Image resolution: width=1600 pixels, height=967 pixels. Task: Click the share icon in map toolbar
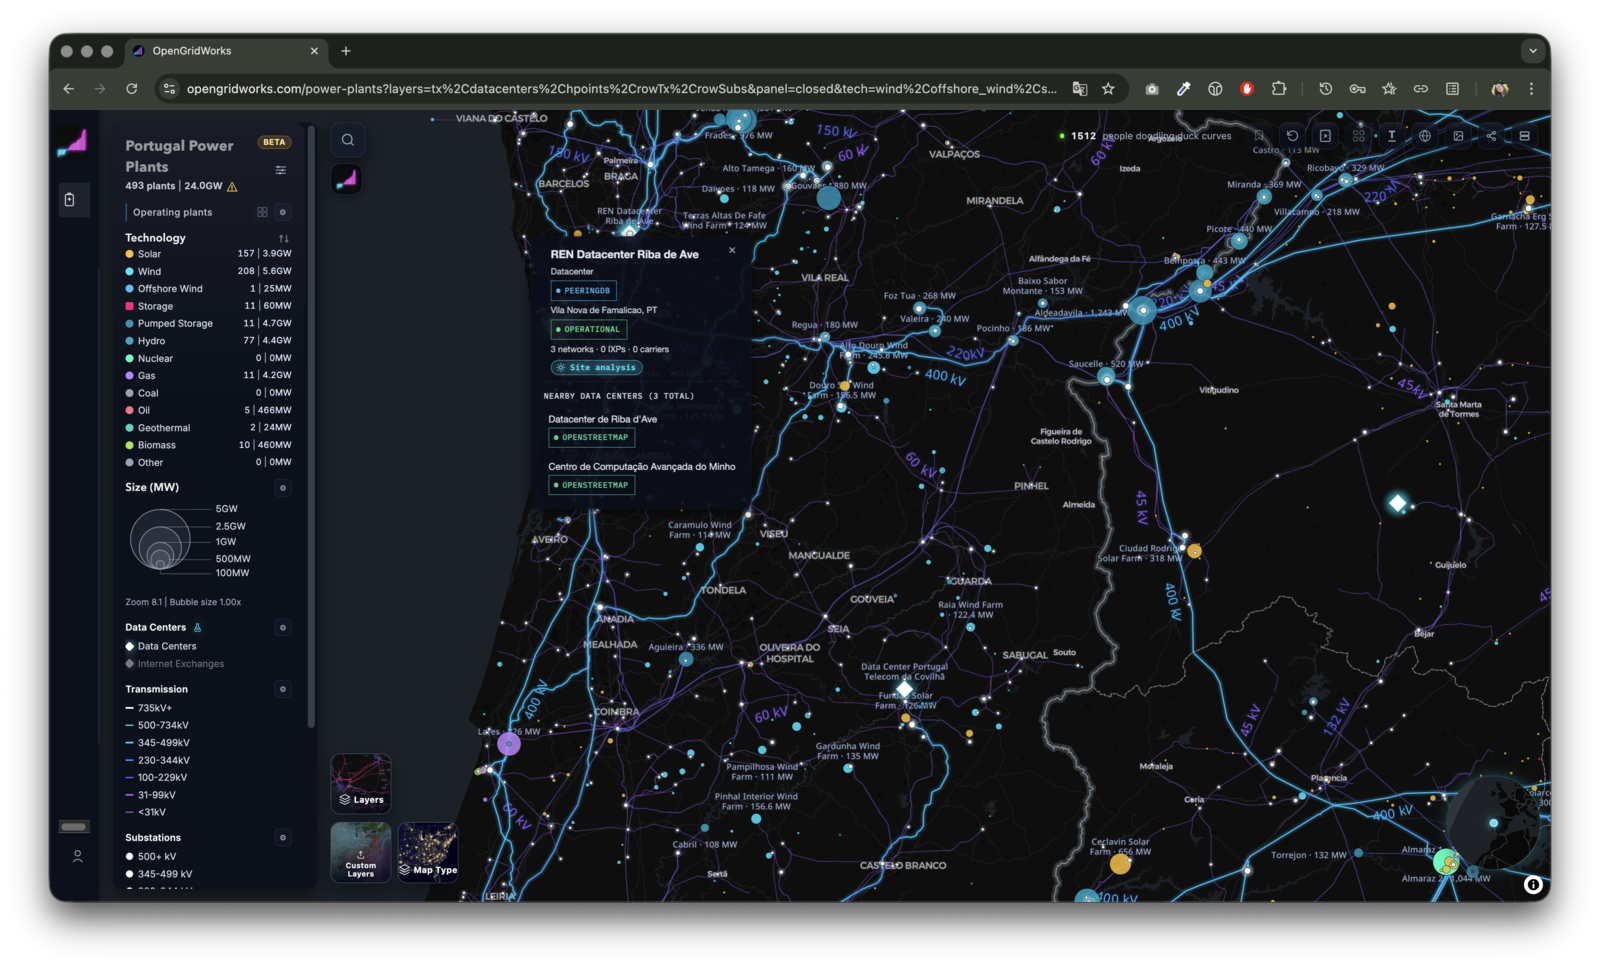[1491, 136]
